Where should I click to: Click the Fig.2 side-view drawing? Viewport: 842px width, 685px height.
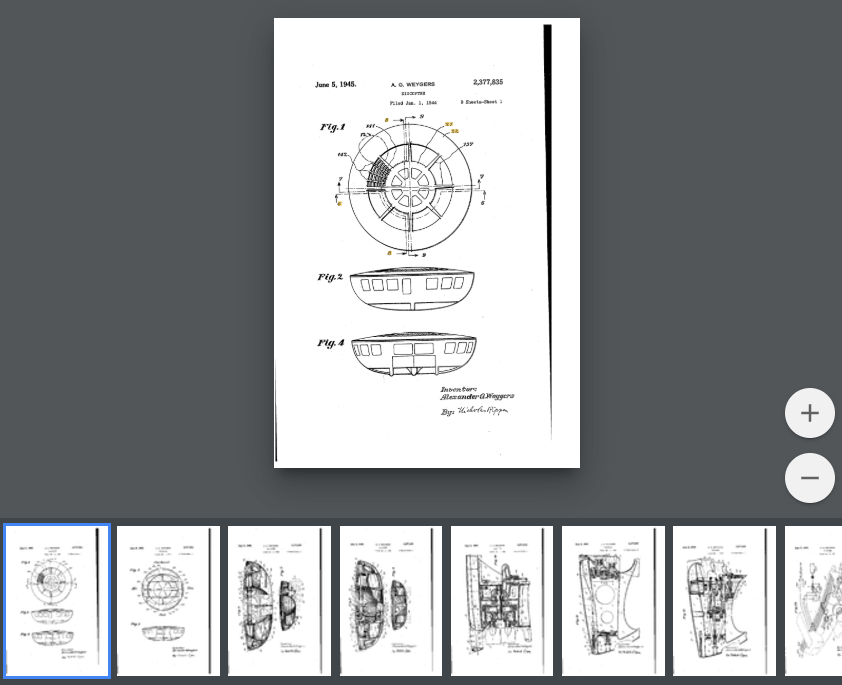point(412,290)
